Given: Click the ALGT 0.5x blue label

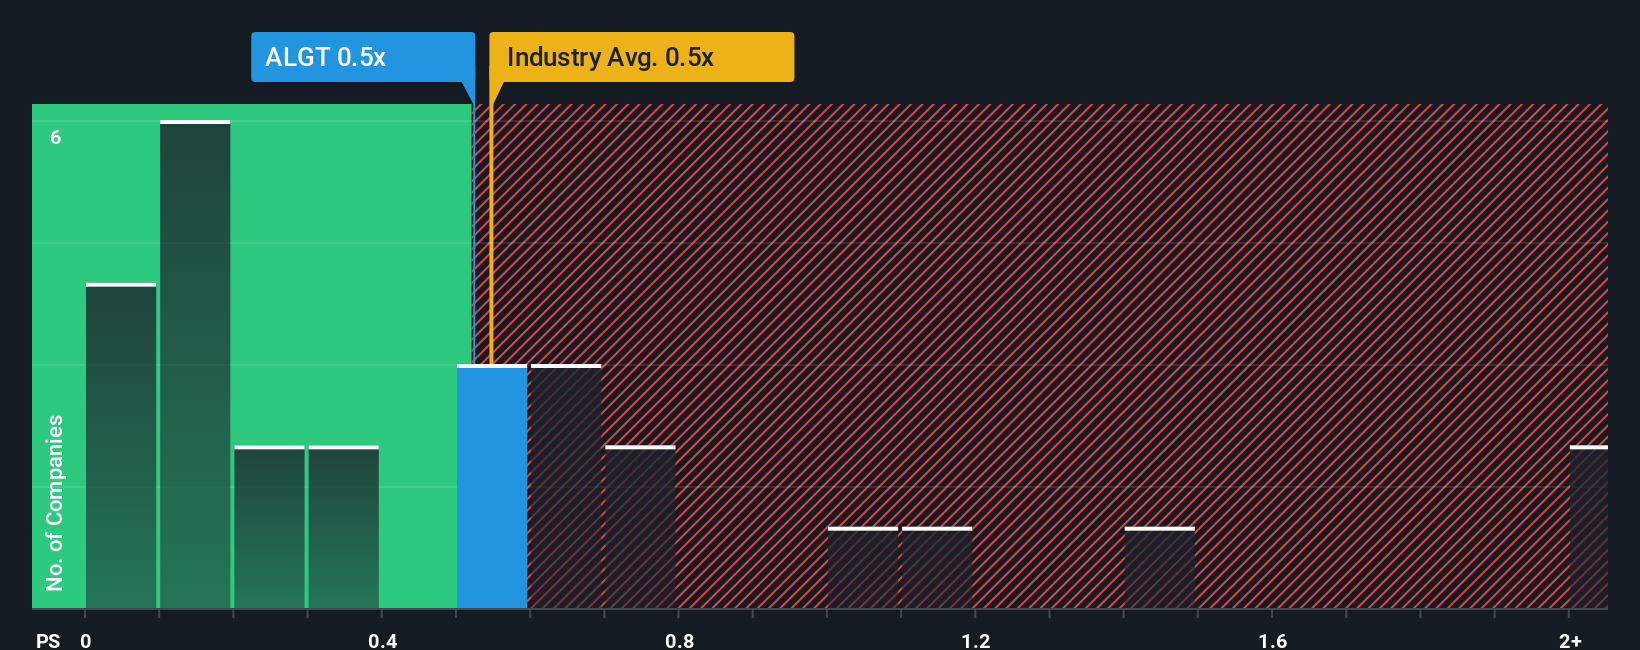Looking at the screenshot, I should pos(363,57).
